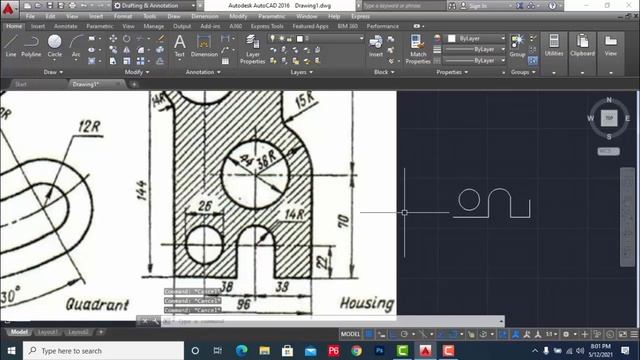640x360 pixels.
Task: Toggle MODEL space button in status bar
Action: click(350, 334)
